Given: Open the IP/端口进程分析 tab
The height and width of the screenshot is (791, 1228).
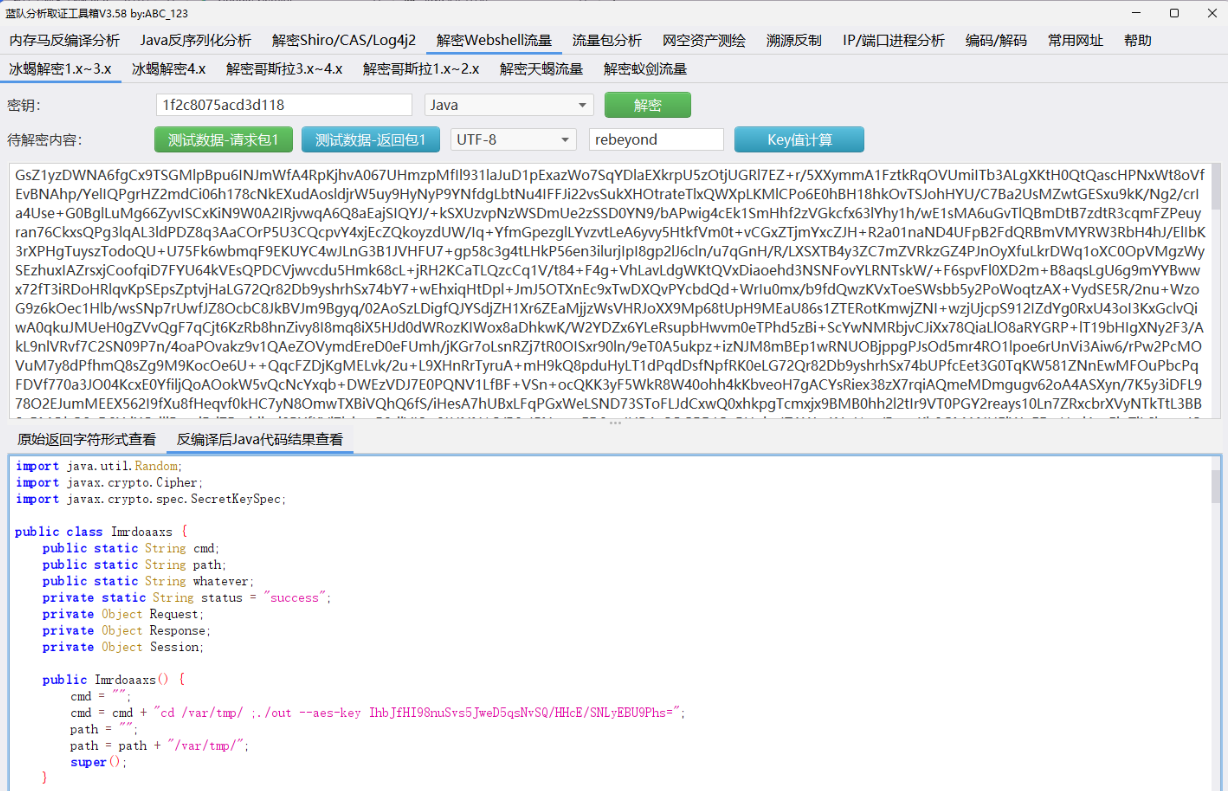Looking at the screenshot, I should coord(893,41).
